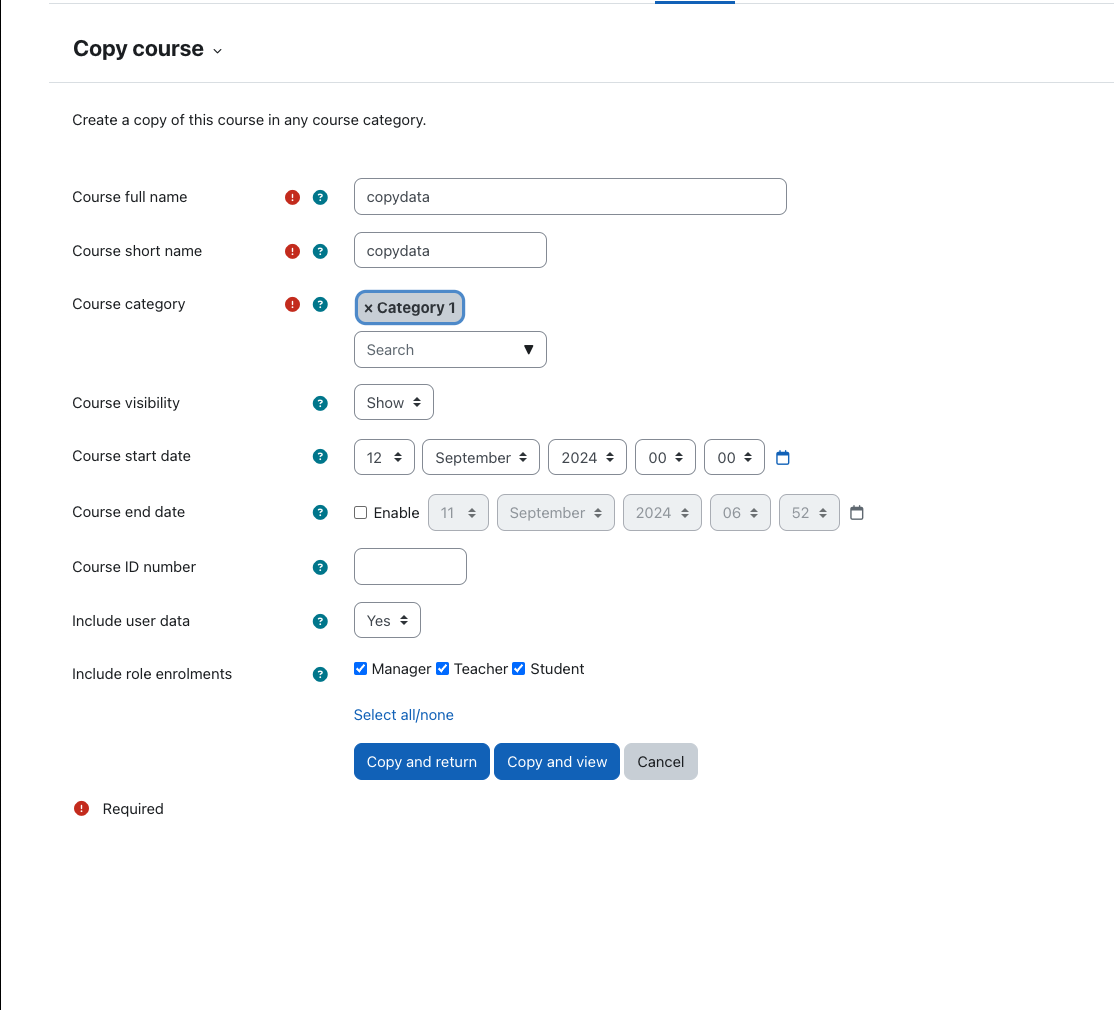Open calendar picker for course end date

(857, 513)
